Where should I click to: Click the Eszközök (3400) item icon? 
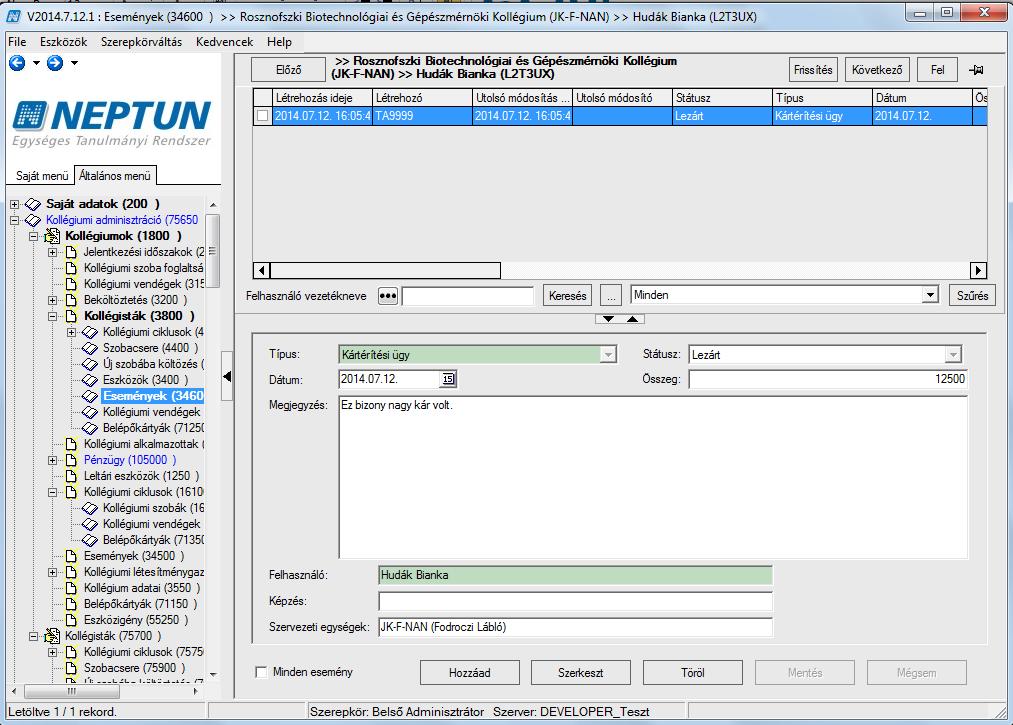(x=90, y=380)
